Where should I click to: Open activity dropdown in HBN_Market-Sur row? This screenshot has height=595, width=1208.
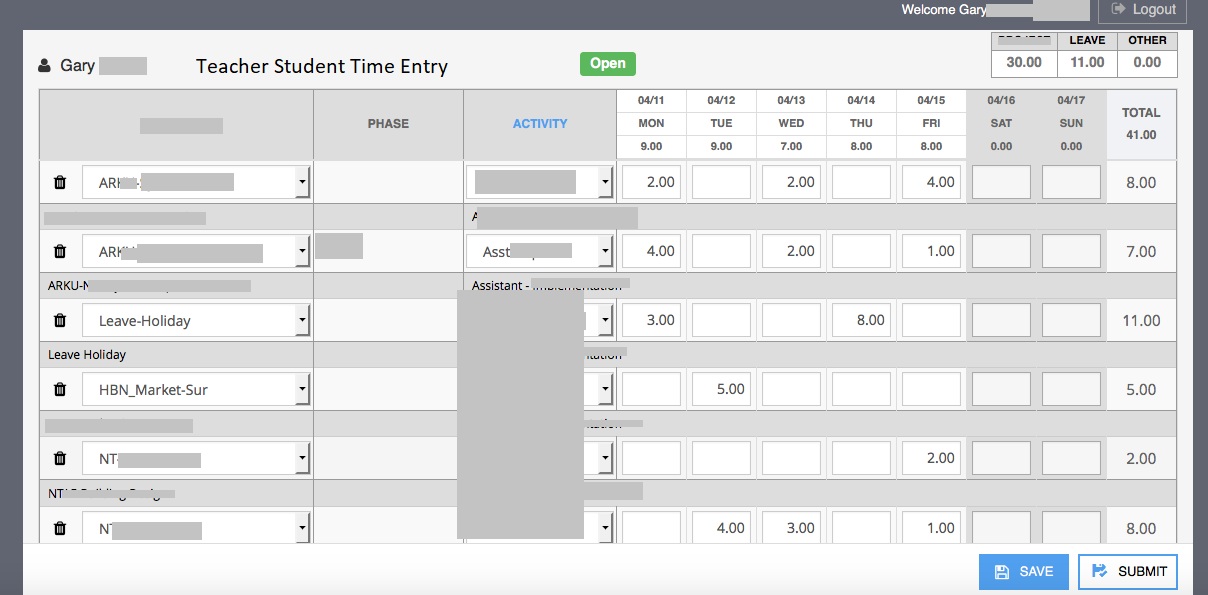(605, 390)
